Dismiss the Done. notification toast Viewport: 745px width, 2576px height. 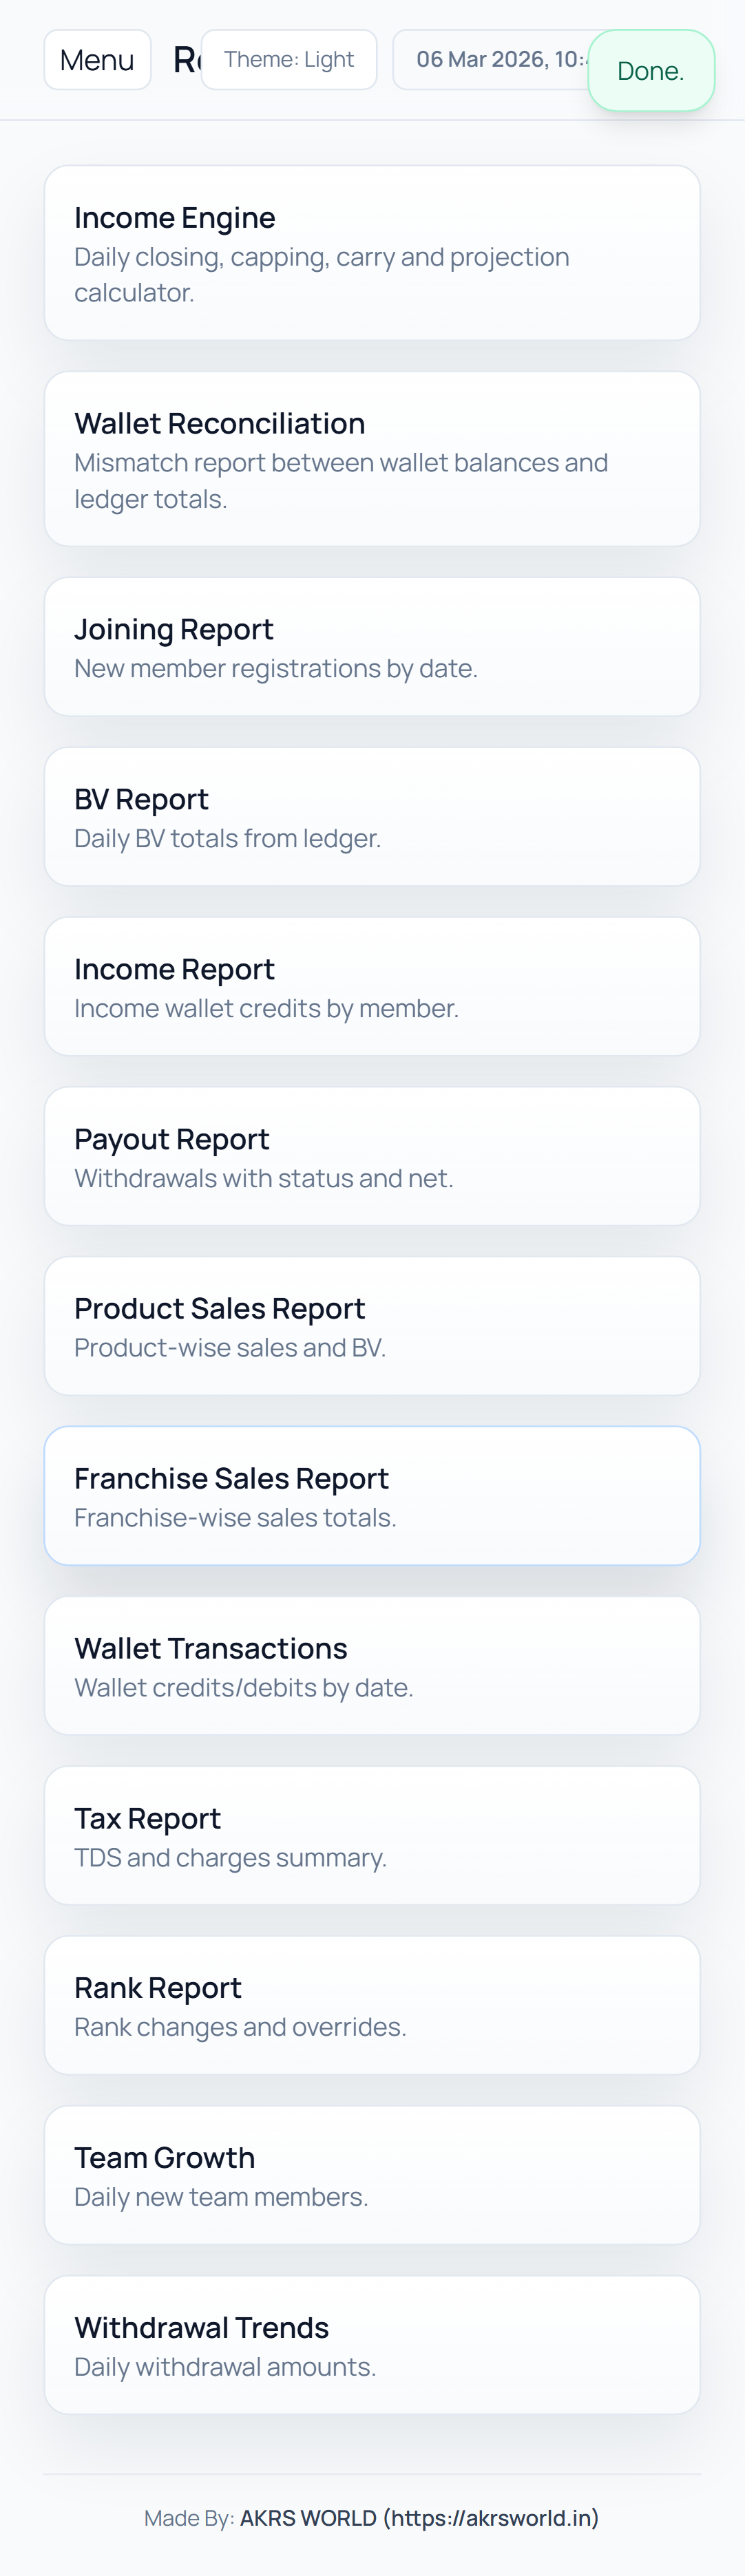[x=651, y=71]
